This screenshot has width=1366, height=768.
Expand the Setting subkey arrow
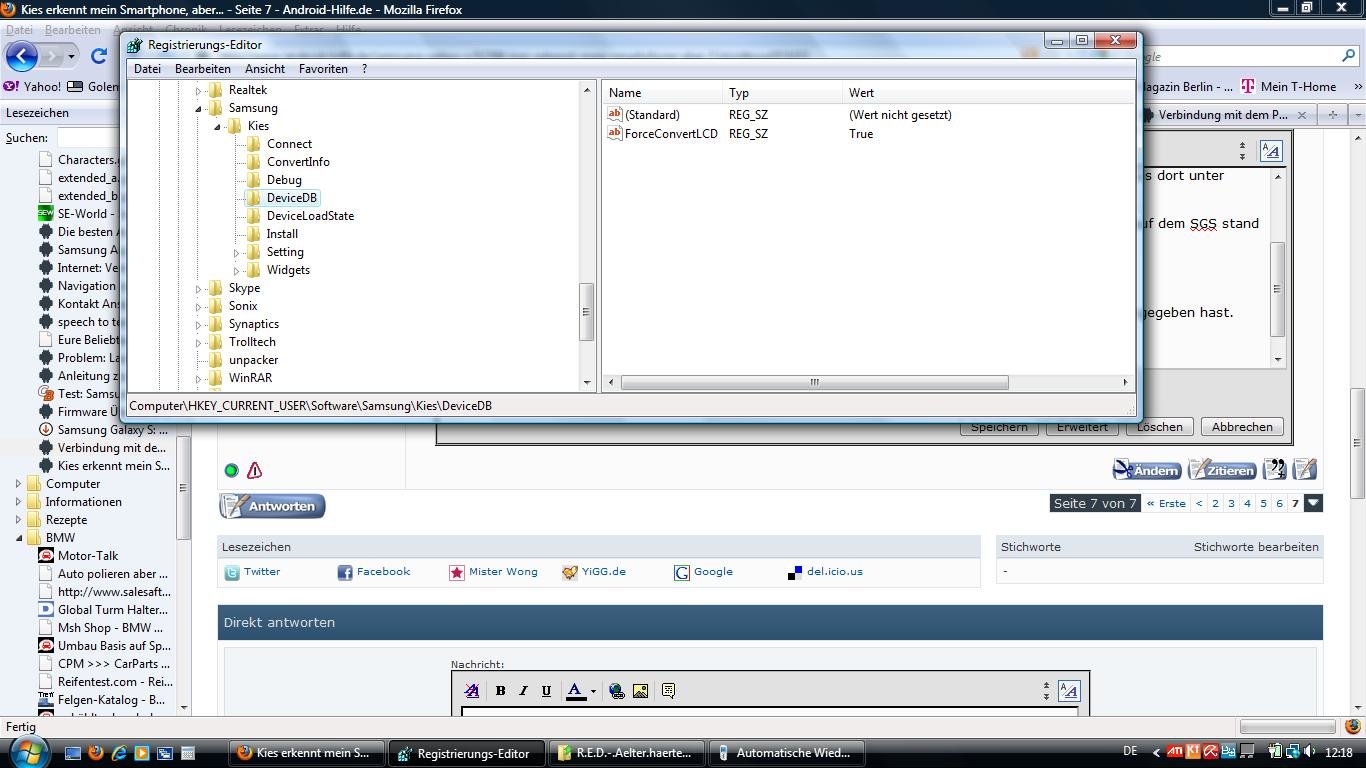[x=237, y=252]
